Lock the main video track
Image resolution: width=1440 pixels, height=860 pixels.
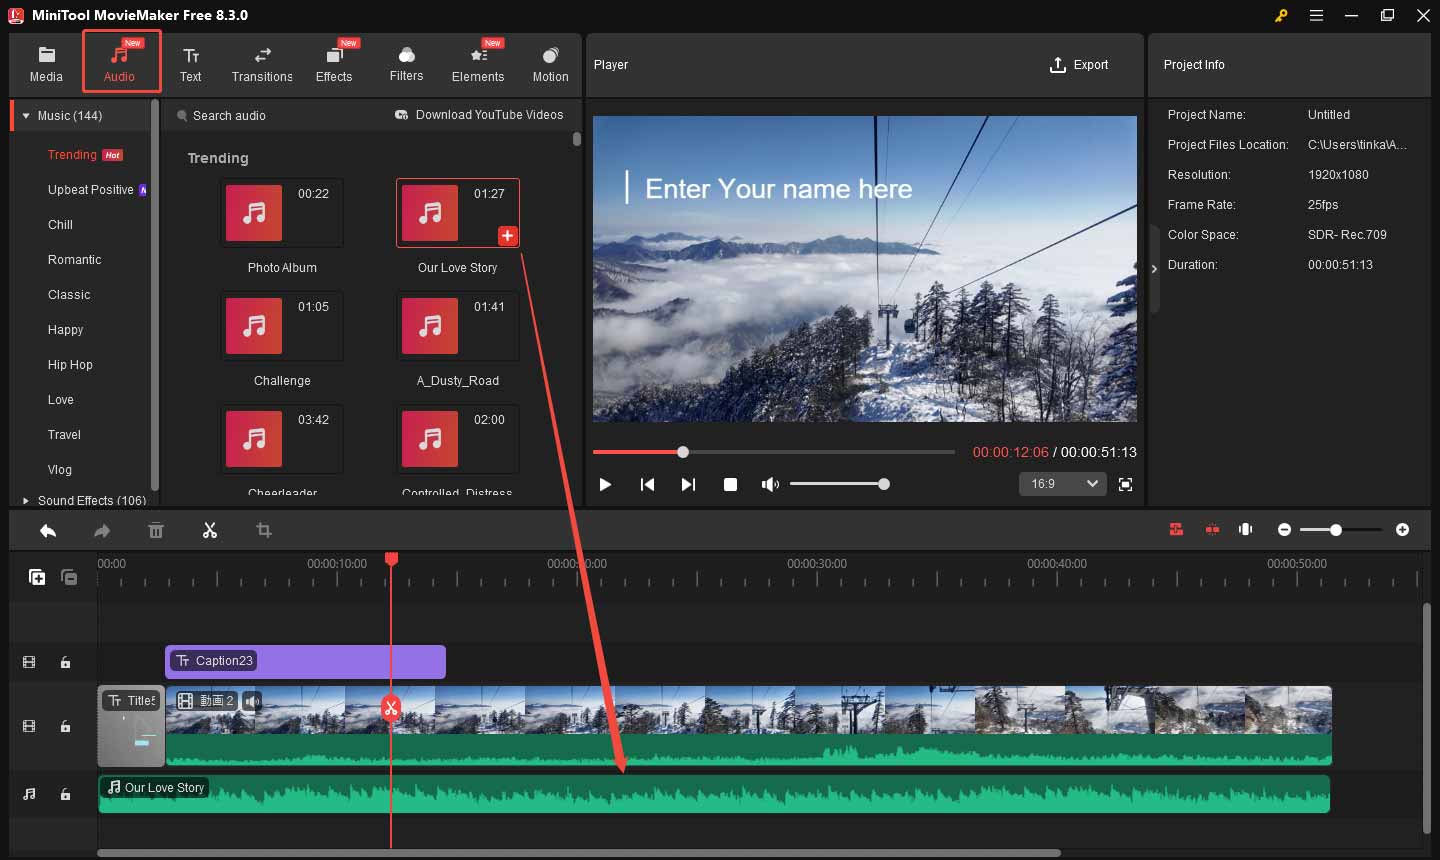(65, 726)
